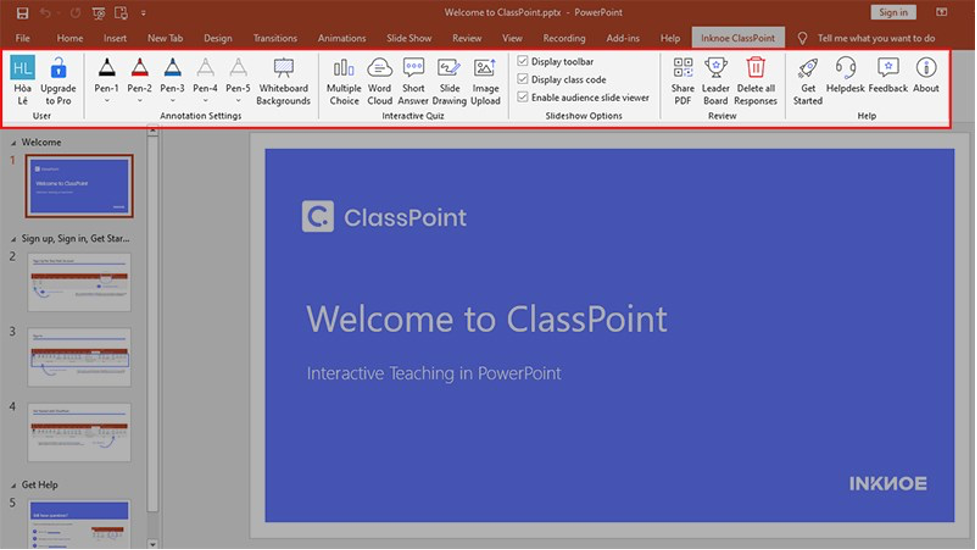Disable Enable audience slide viewer checkbox
977x550 pixels.
(x=523, y=98)
